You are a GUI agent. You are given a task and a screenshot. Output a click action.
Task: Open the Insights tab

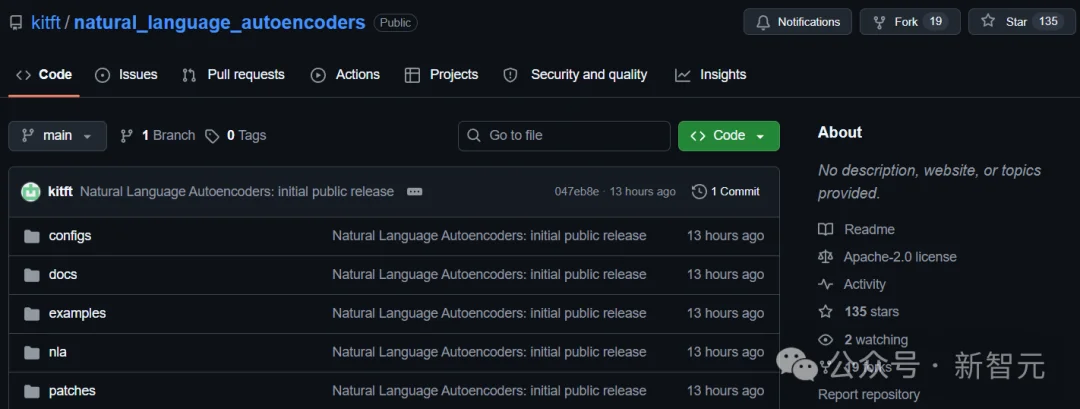click(710, 74)
